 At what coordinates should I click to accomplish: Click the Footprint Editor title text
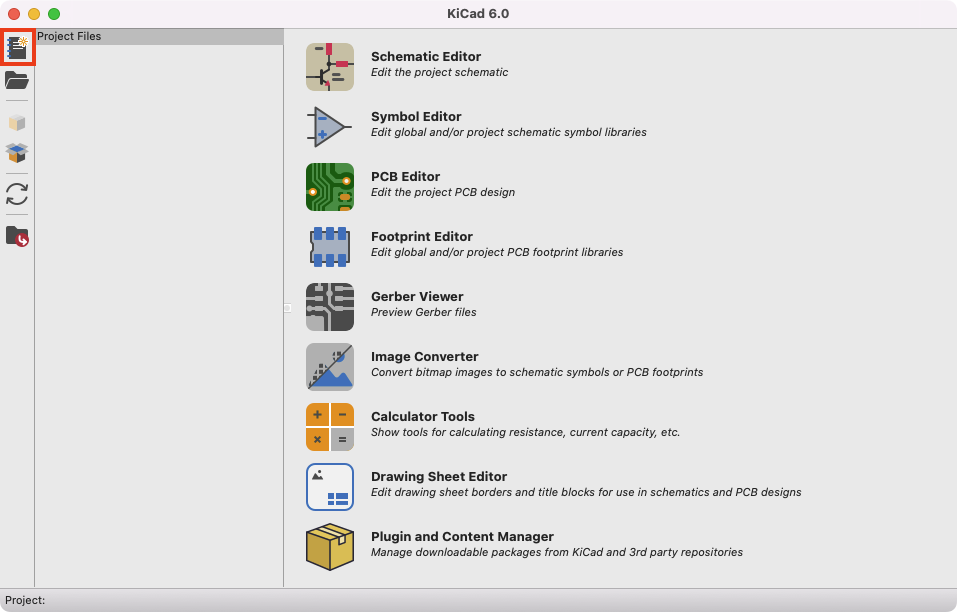[422, 237]
